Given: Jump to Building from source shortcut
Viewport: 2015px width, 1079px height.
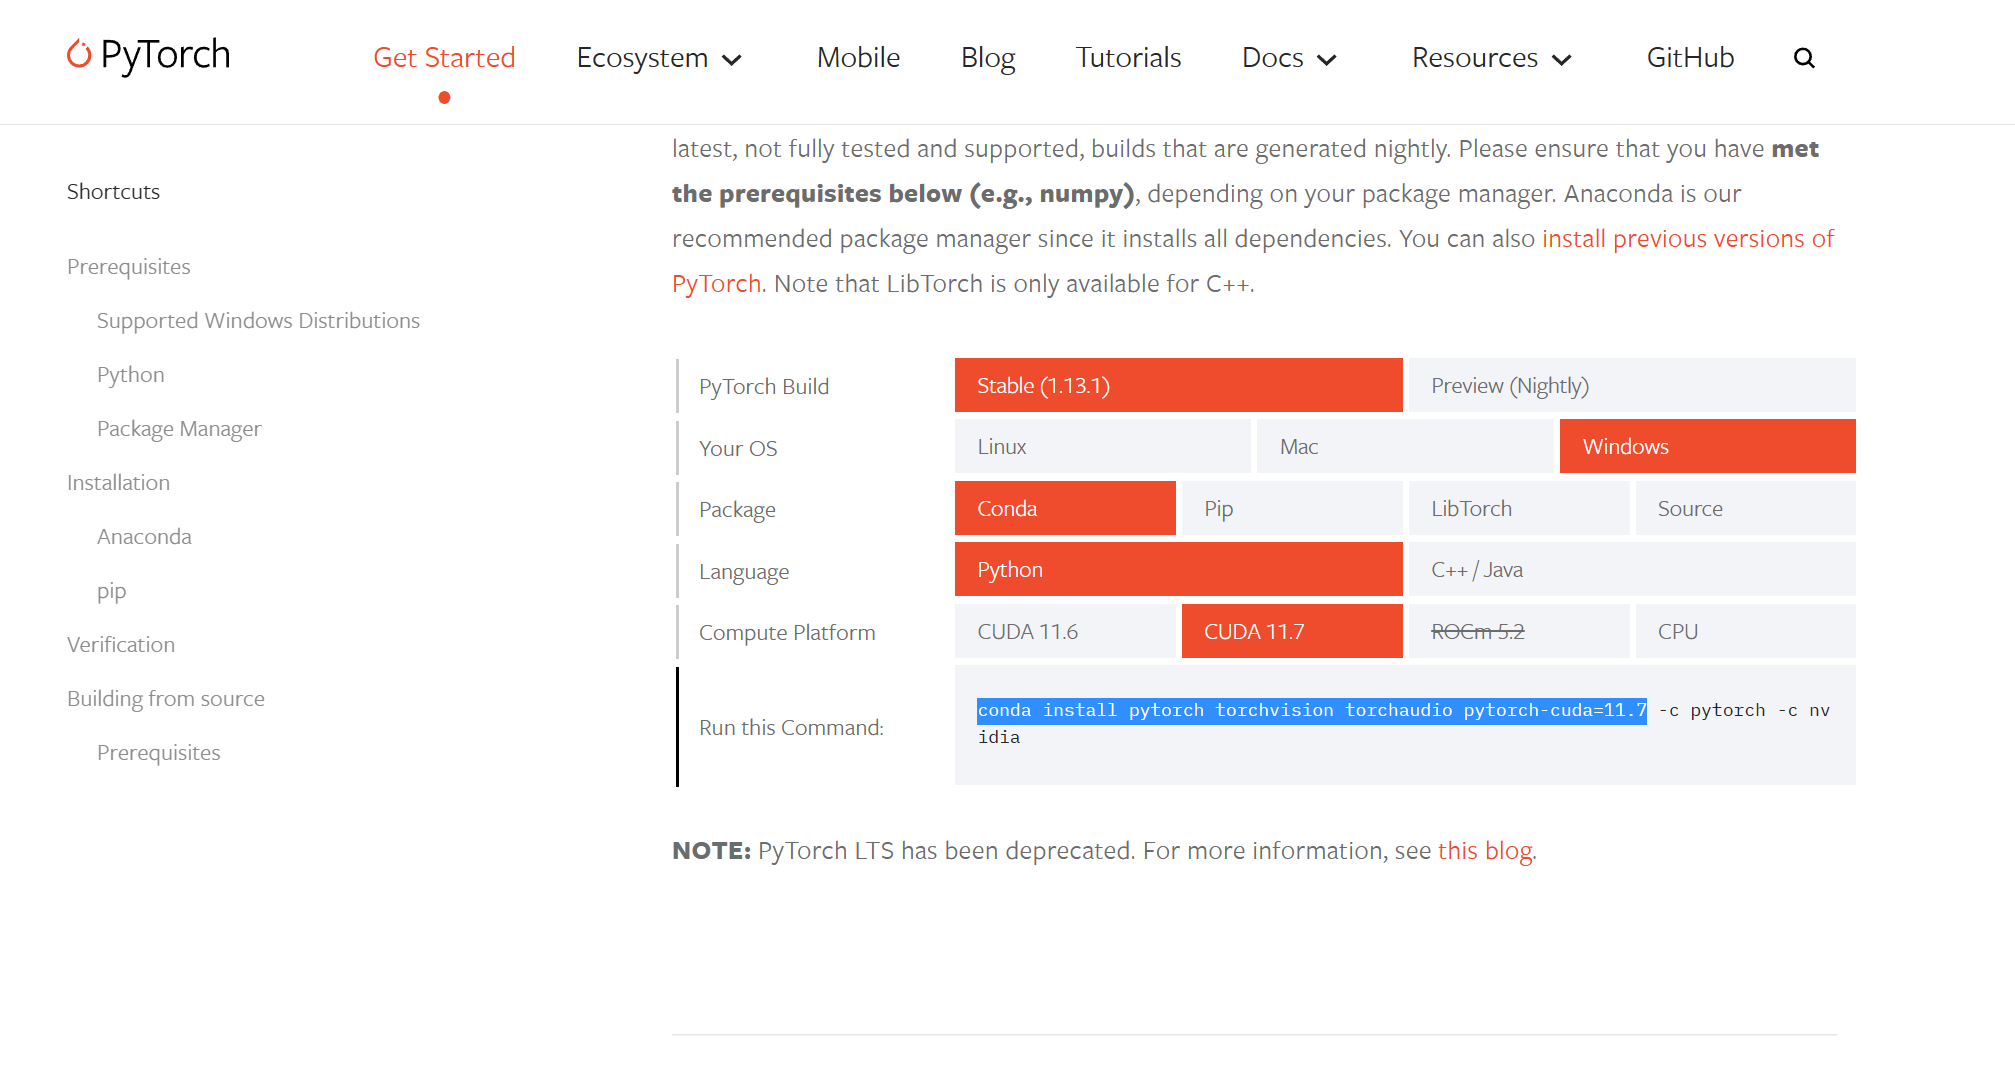Looking at the screenshot, I should tap(166, 699).
